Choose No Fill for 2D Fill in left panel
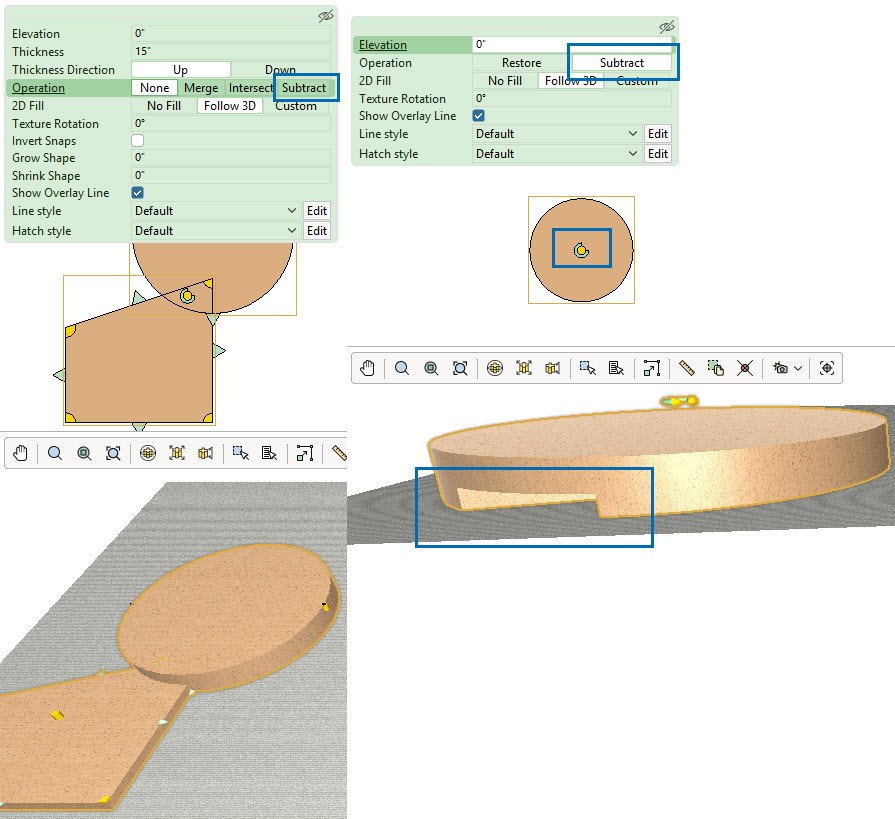 pyautogui.click(x=164, y=106)
